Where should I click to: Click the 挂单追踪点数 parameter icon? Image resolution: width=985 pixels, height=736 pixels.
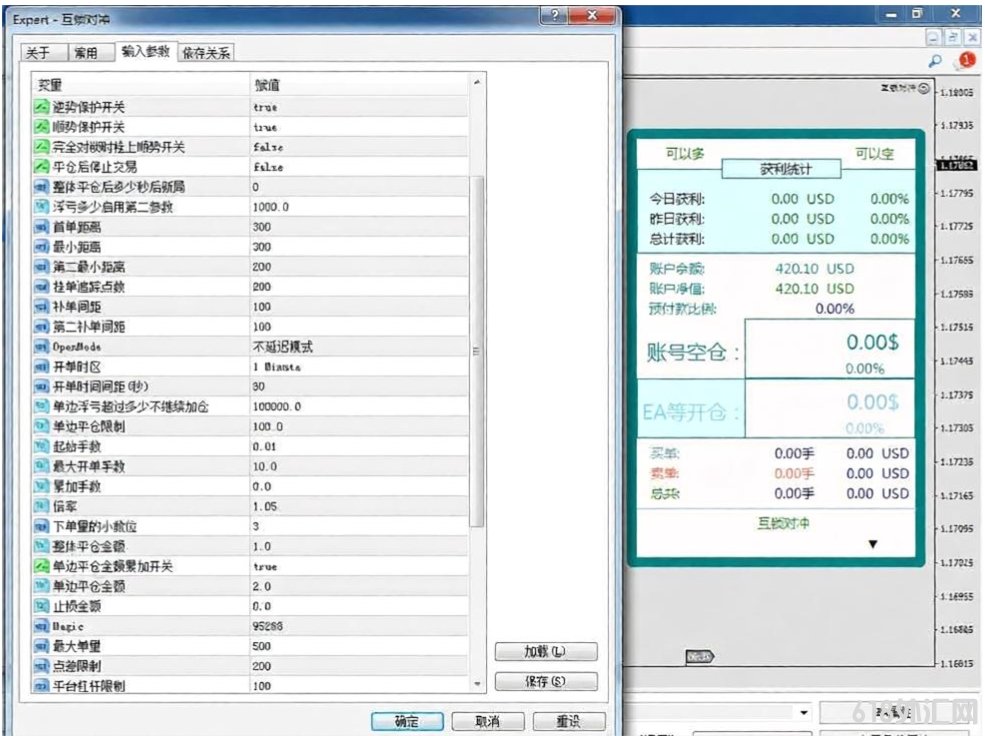point(41,287)
